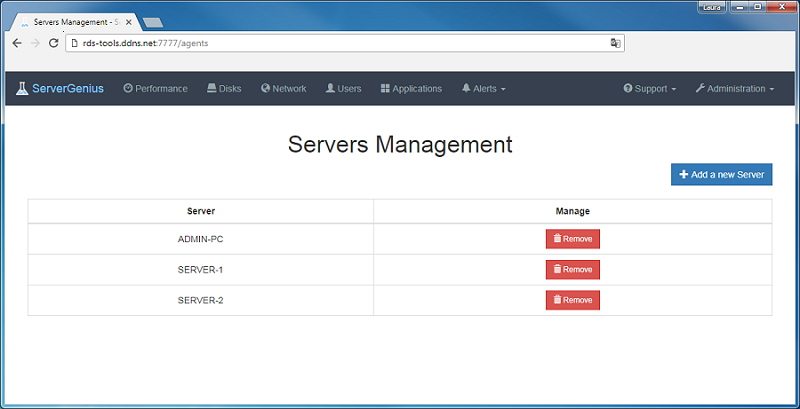Click the browser forward arrow
800x409 pixels.
(x=36, y=43)
